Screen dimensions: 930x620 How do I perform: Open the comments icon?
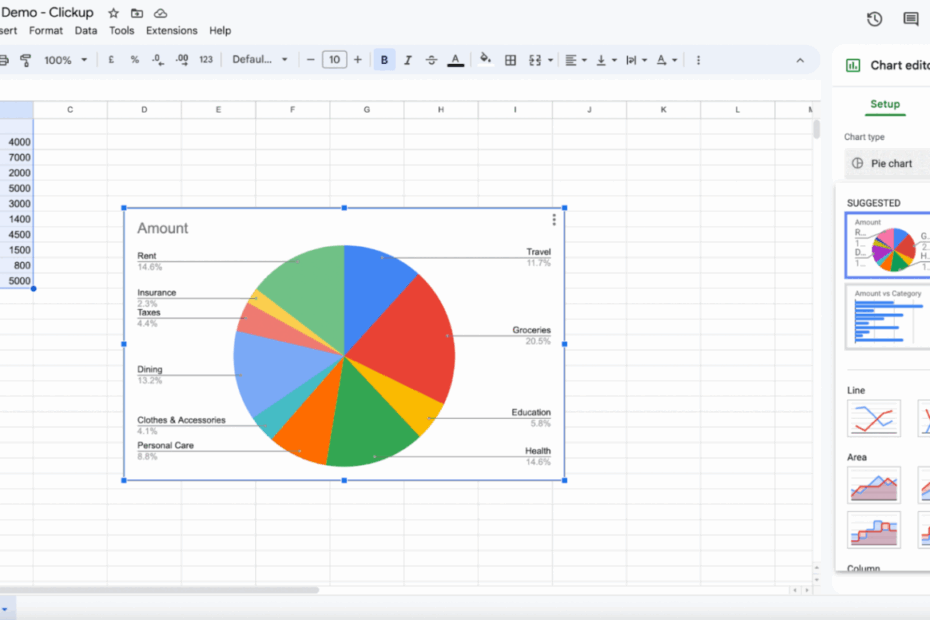(x=911, y=19)
